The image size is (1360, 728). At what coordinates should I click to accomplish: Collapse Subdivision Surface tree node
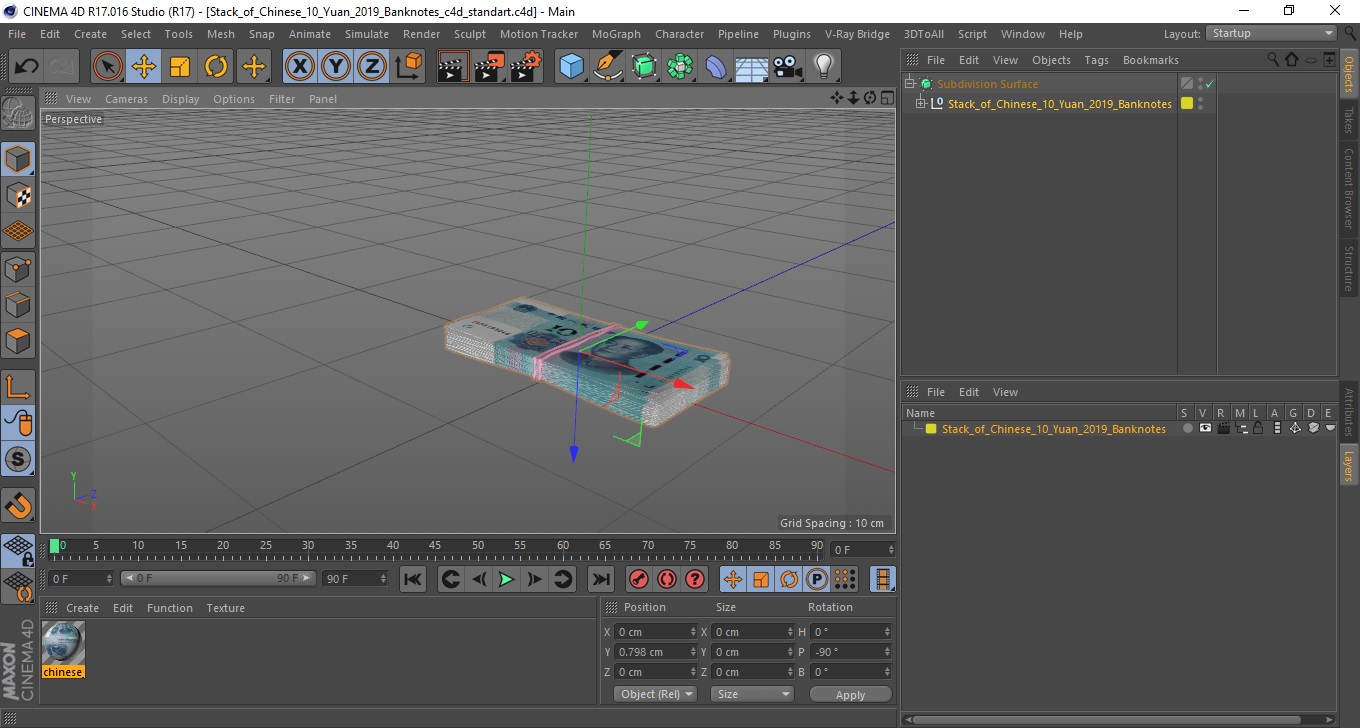[910, 84]
